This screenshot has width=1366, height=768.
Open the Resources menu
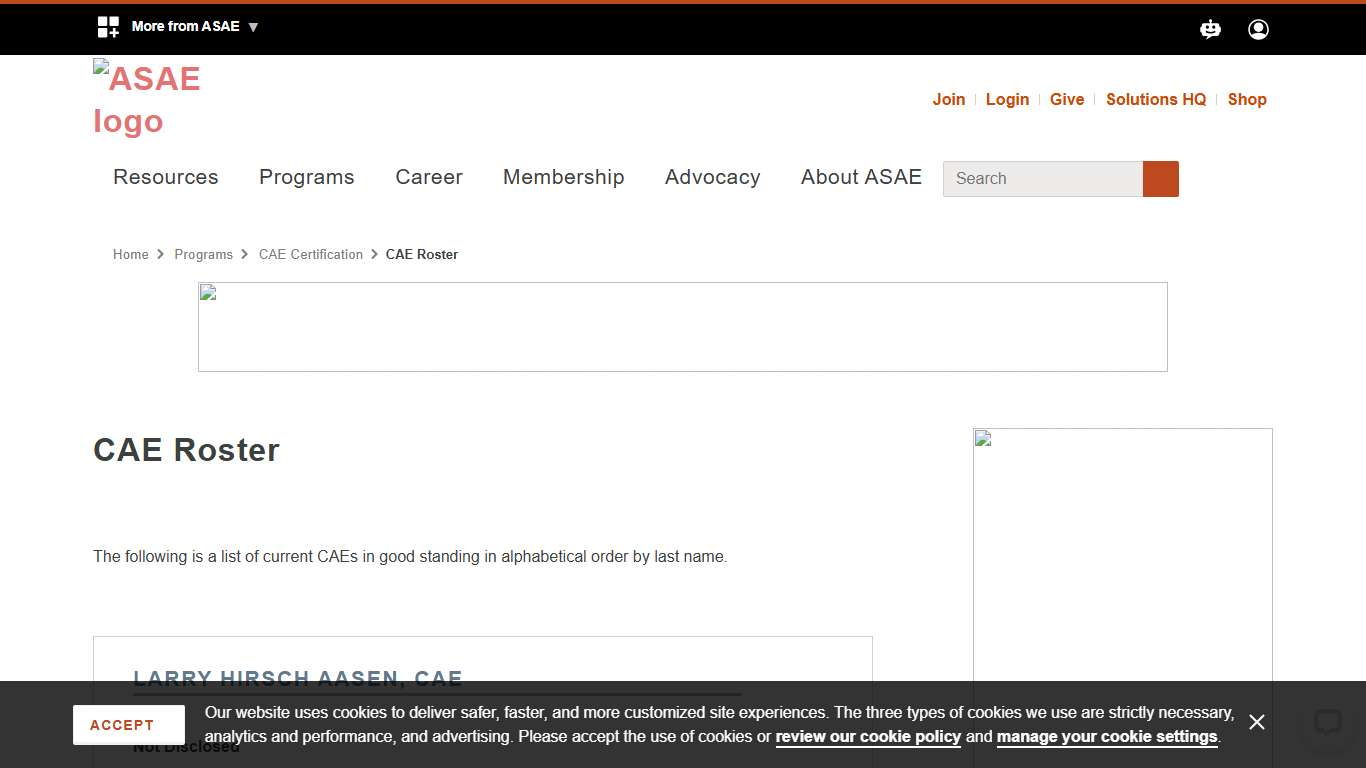(165, 177)
